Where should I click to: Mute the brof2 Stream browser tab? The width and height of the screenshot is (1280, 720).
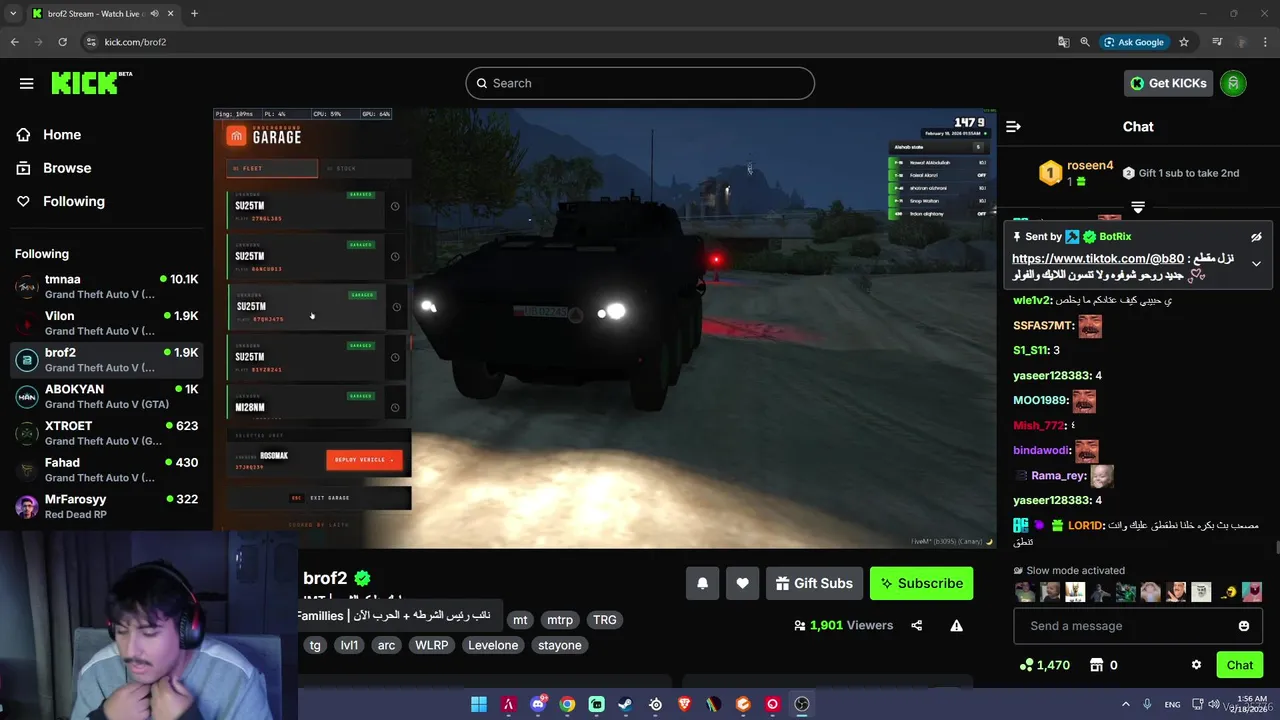point(155,13)
